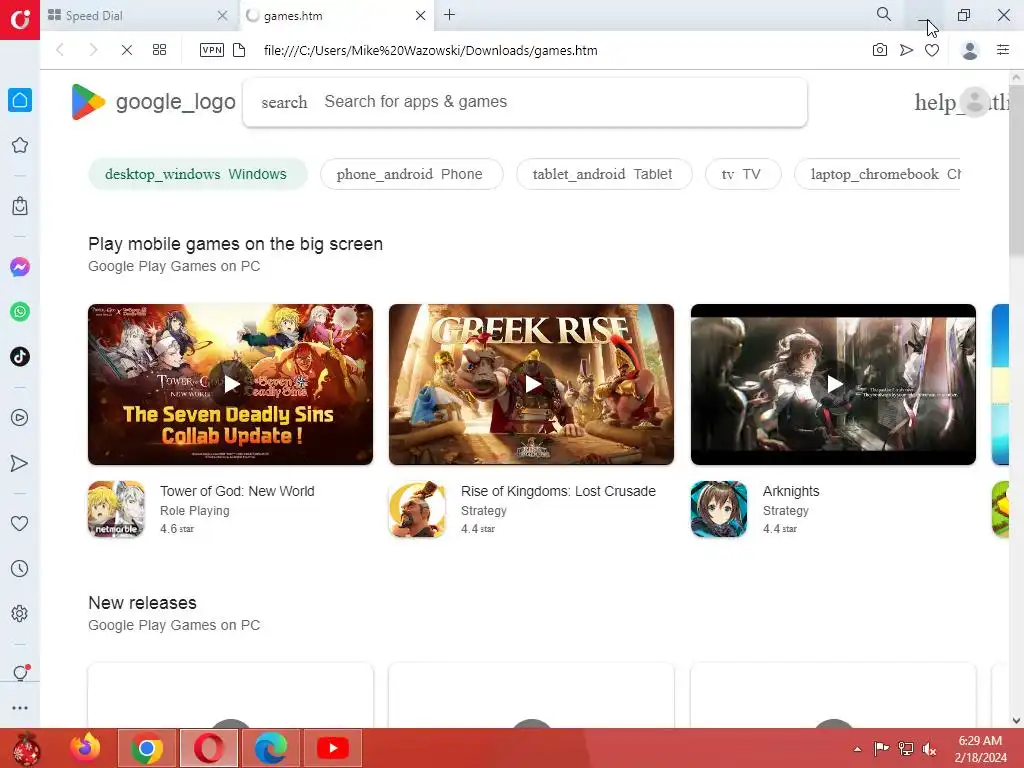Click the help outline icon
Viewport: 1024px width, 768px height.
pos(937,102)
